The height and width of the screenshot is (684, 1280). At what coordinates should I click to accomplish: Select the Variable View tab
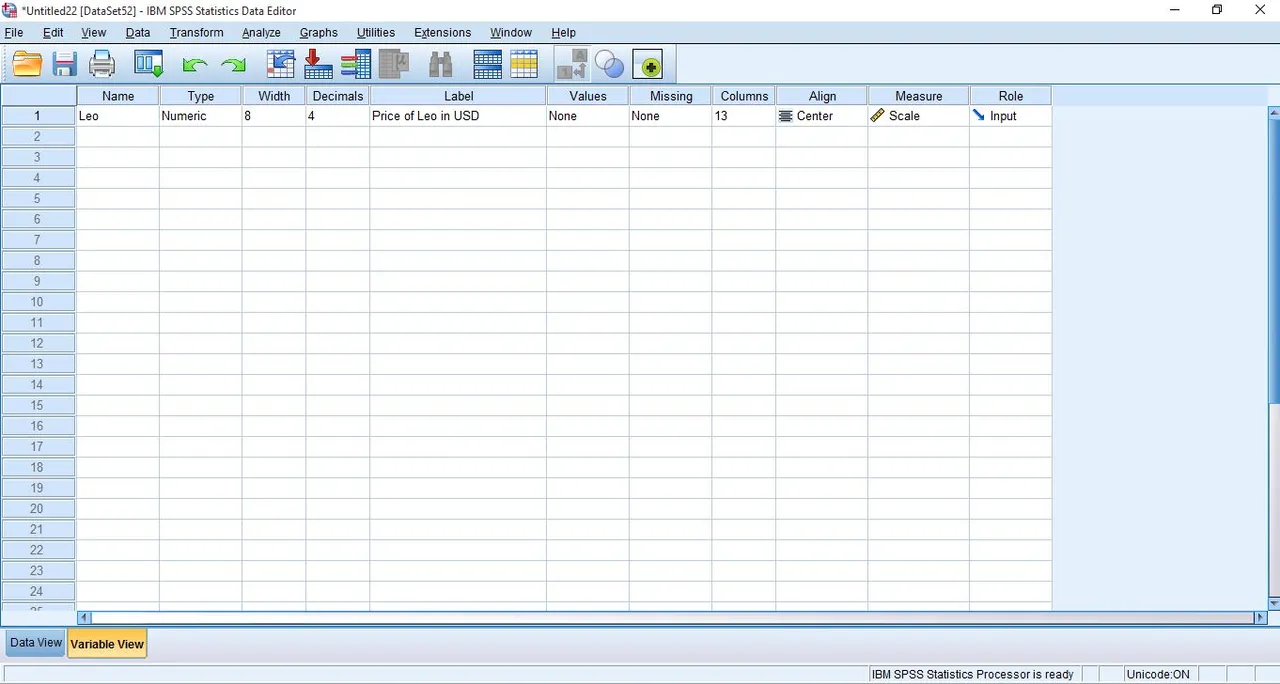coord(107,644)
